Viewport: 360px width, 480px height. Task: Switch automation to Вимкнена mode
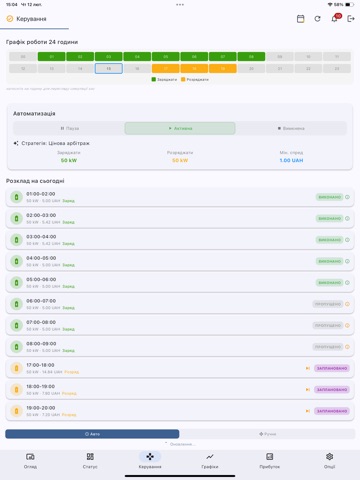(x=291, y=128)
